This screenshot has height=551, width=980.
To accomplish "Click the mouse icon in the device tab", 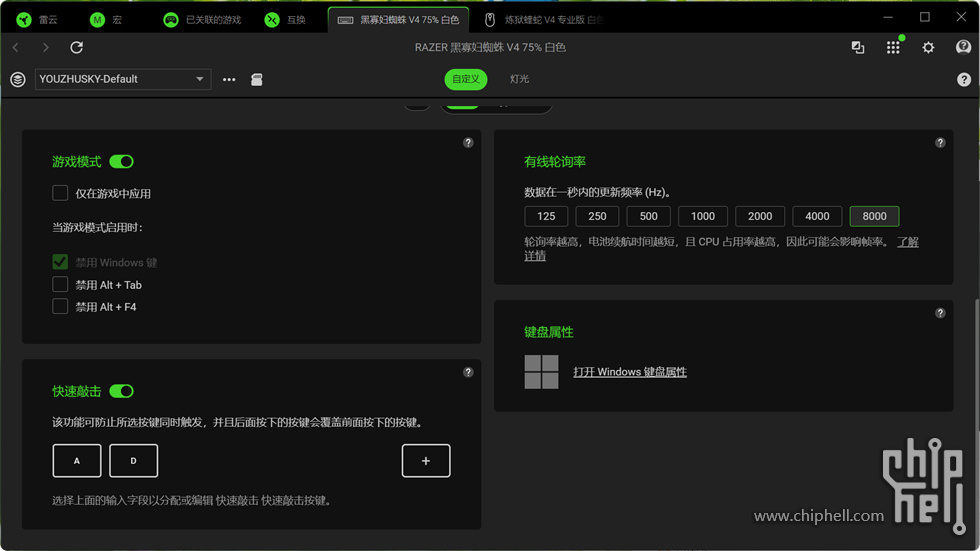I will pos(490,20).
